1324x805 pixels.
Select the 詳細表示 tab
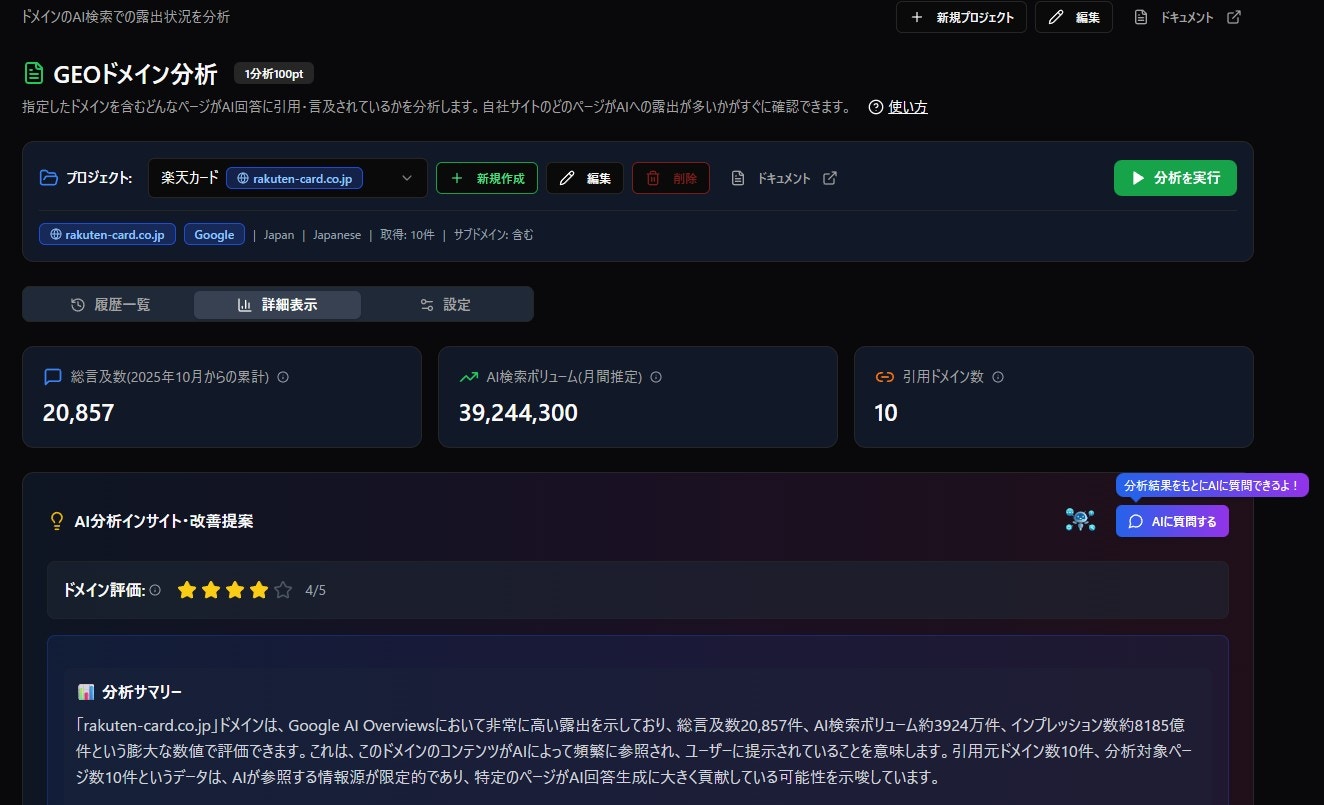277,305
